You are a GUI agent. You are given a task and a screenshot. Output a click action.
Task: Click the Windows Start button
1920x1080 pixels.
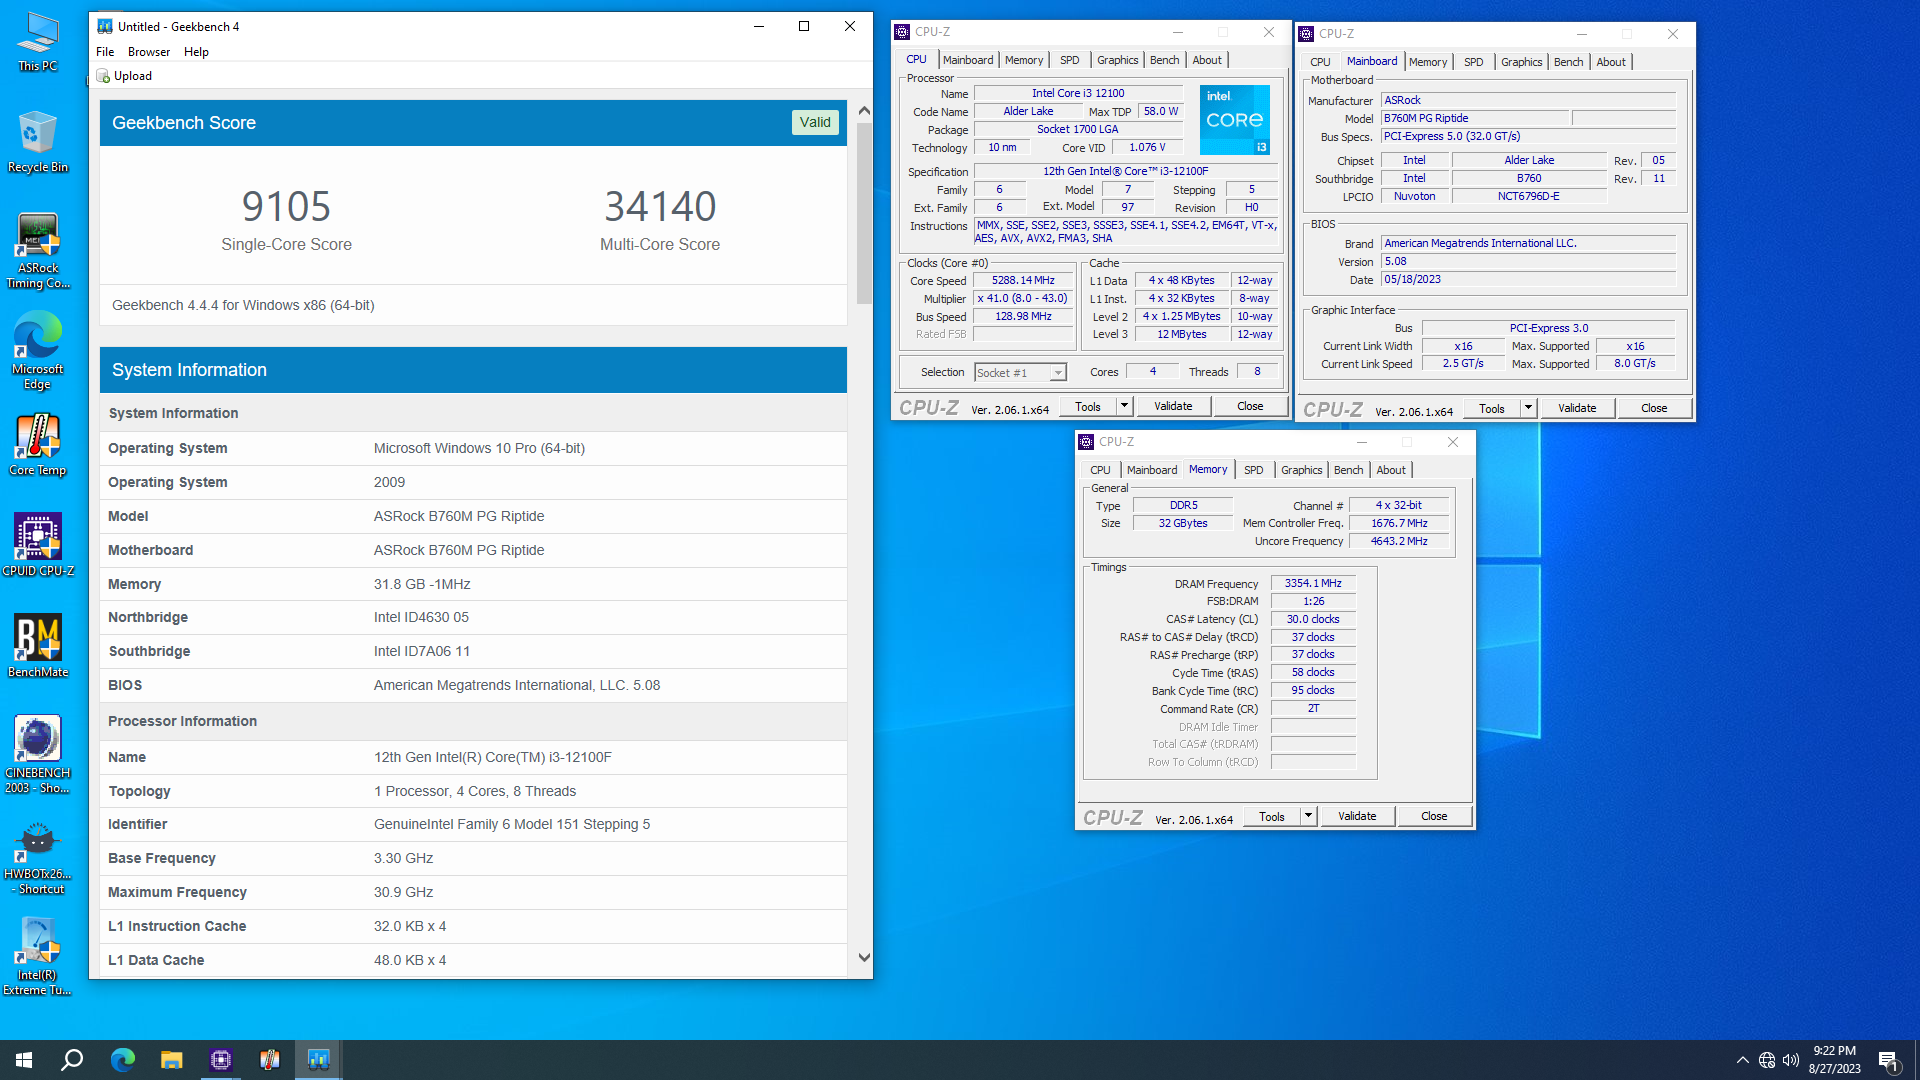(24, 1060)
